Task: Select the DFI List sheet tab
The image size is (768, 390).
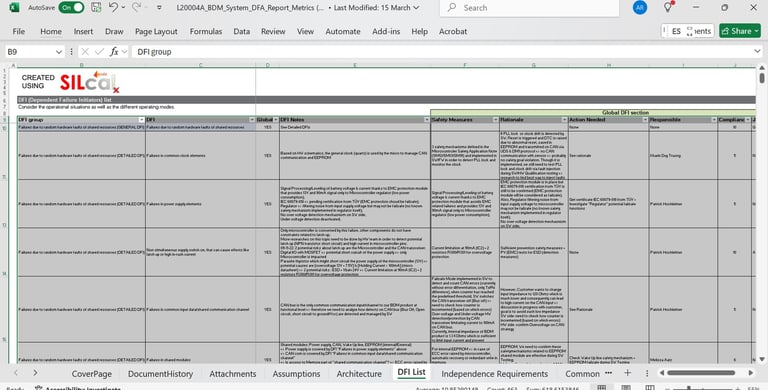Action: pos(411,372)
